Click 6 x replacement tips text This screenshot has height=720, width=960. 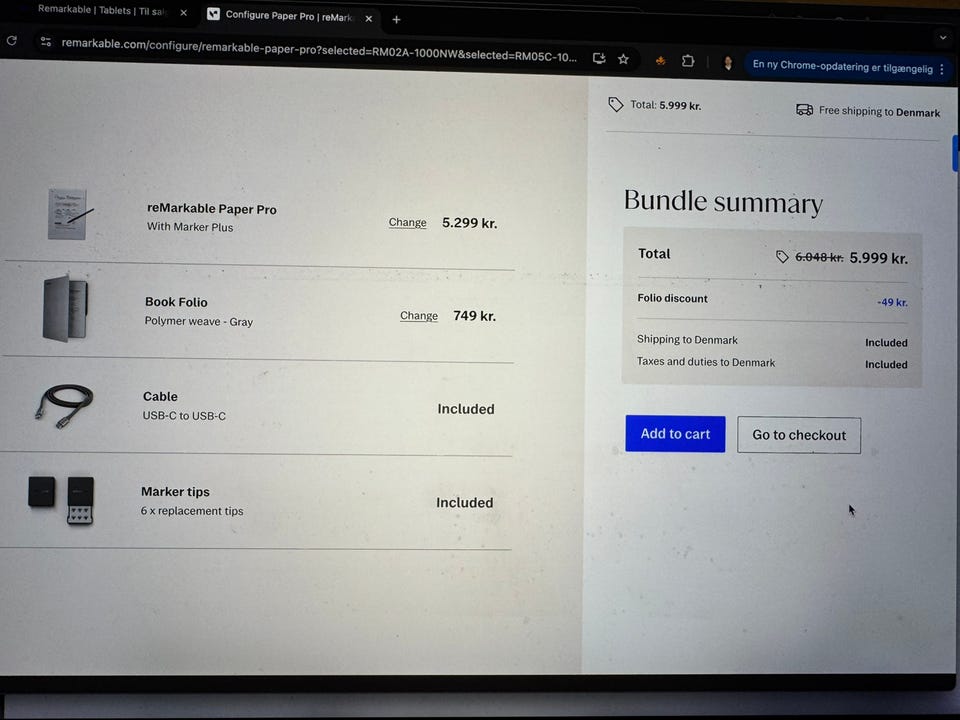pyautogui.click(x=192, y=511)
